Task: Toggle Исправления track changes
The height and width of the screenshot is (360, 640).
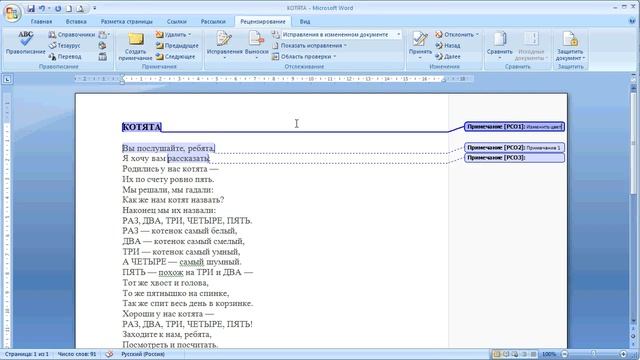Action: 224,44
